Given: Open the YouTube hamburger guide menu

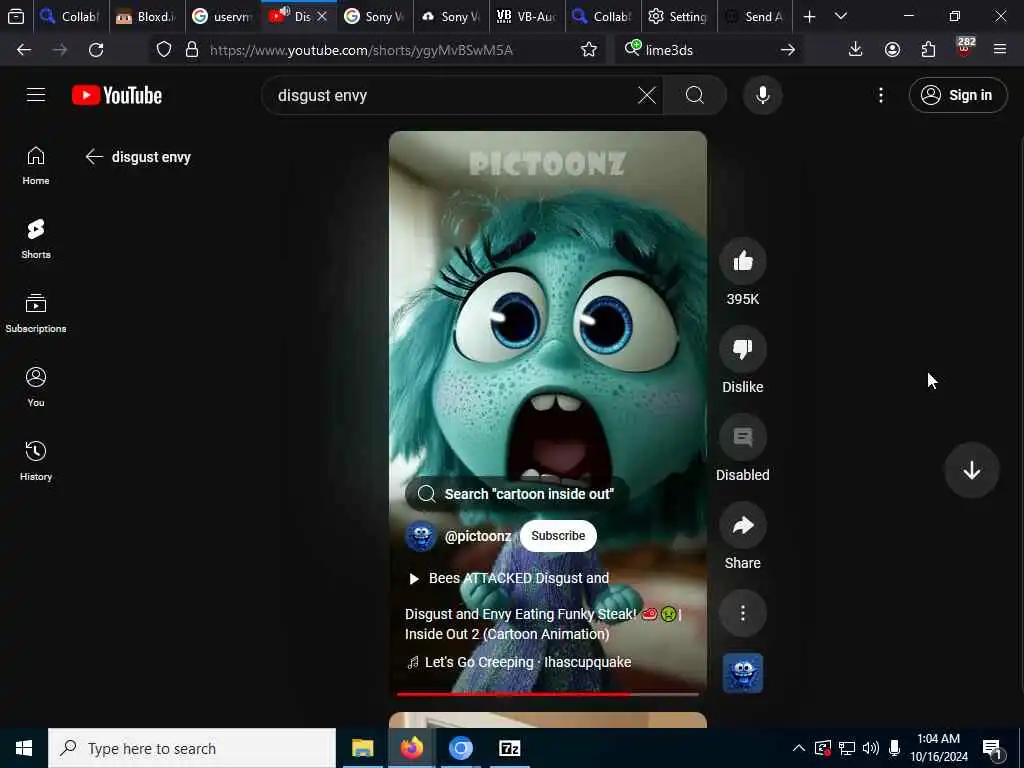Looking at the screenshot, I should [x=36, y=95].
